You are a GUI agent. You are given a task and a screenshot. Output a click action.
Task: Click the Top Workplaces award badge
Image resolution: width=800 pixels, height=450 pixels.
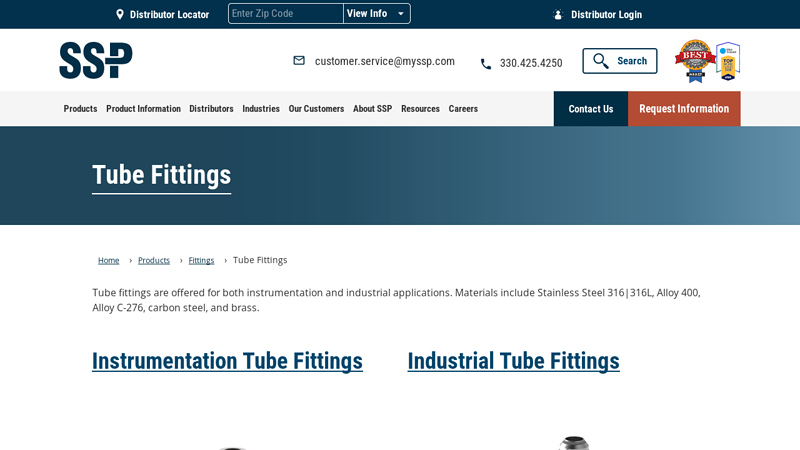tap(728, 61)
